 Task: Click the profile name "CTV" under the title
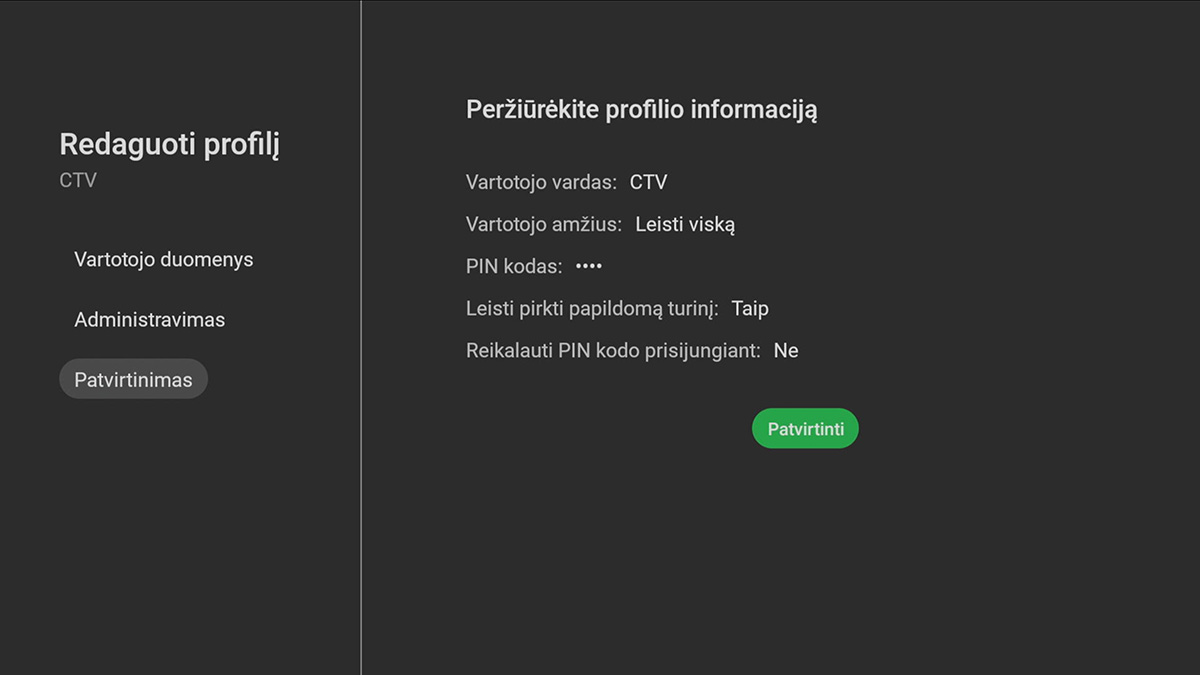tap(77, 180)
